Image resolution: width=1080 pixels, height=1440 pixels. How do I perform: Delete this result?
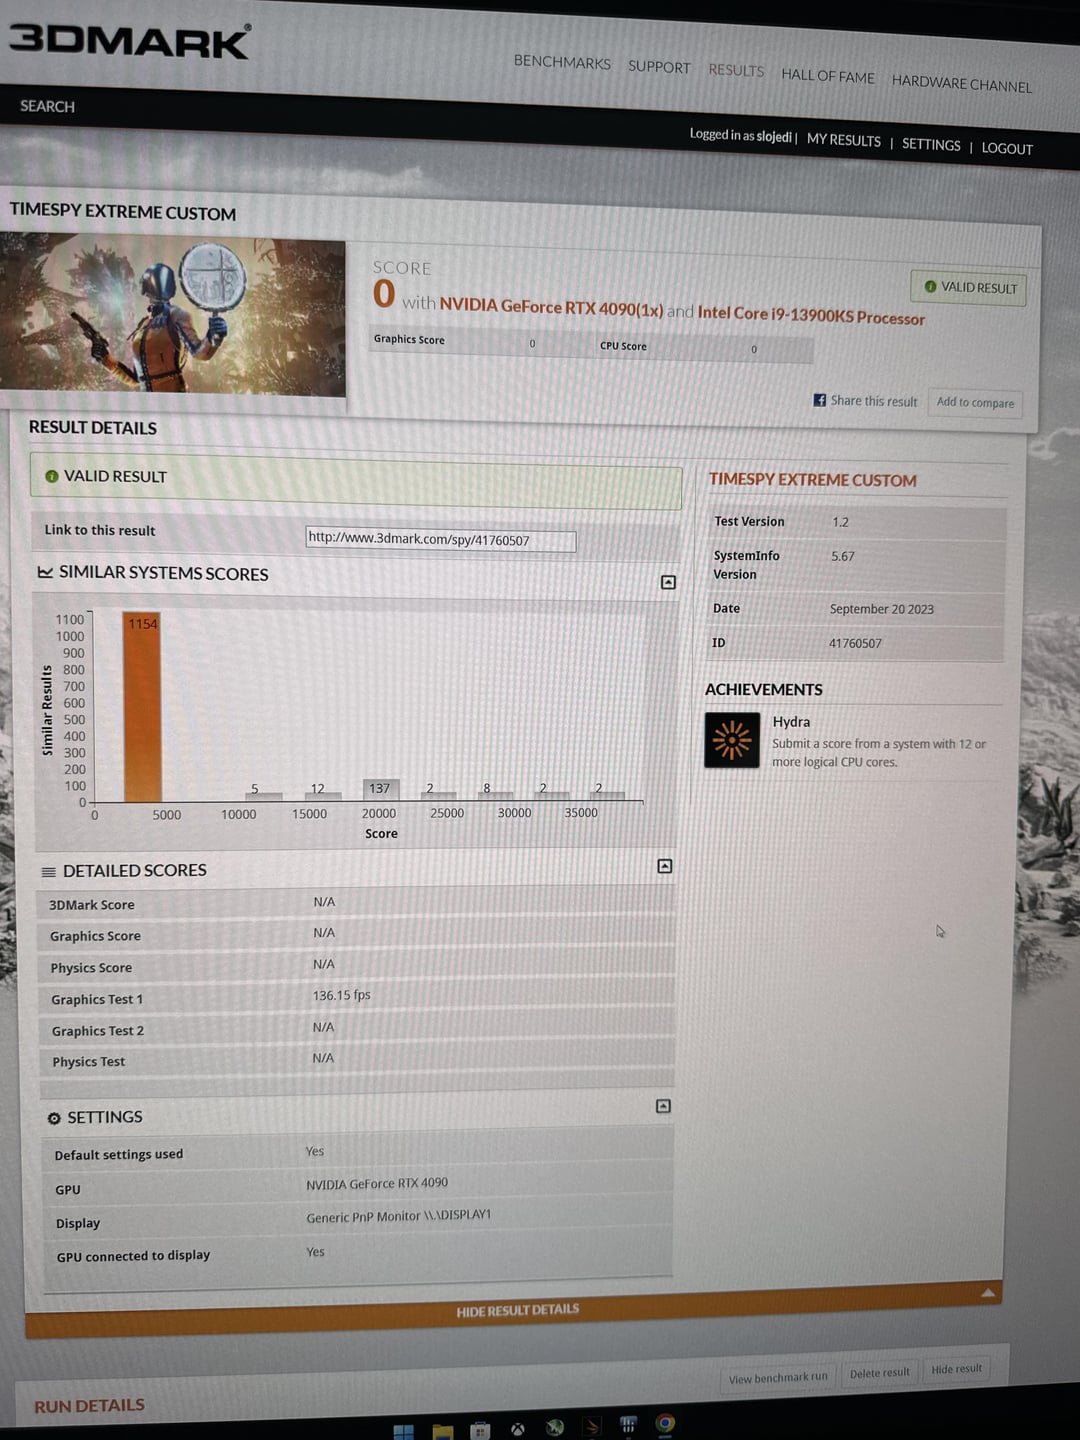(x=880, y=1373)
